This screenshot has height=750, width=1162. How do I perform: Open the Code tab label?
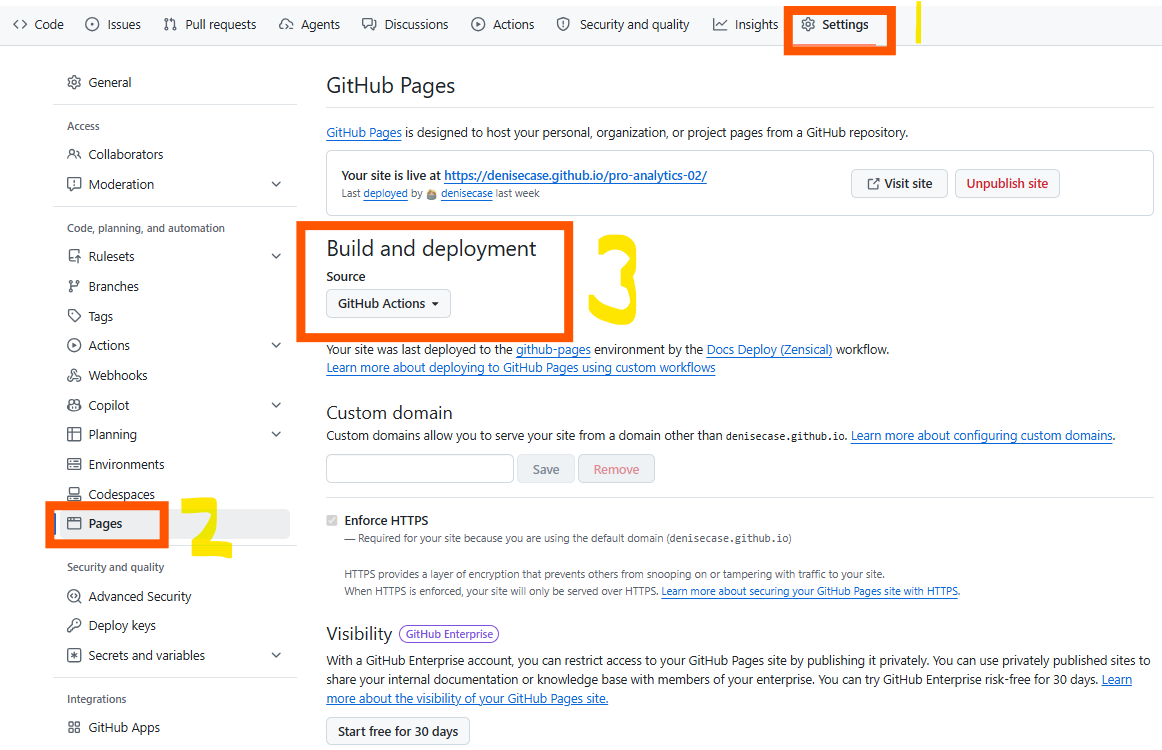[x=49, y=24]
